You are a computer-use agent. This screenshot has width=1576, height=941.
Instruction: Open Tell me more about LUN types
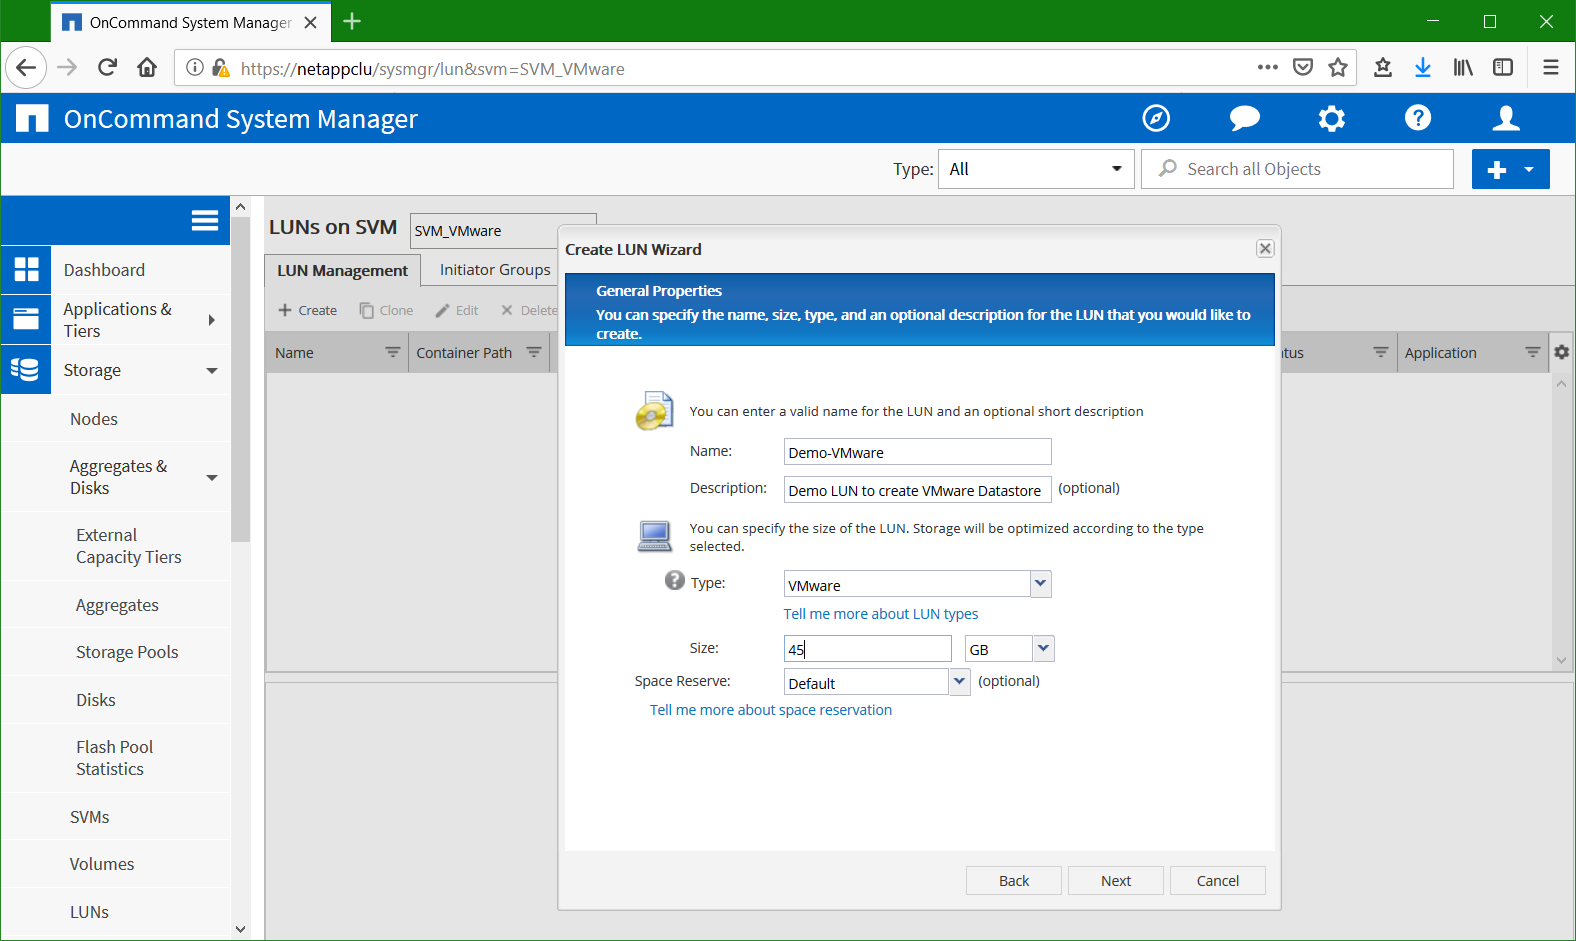881,614
